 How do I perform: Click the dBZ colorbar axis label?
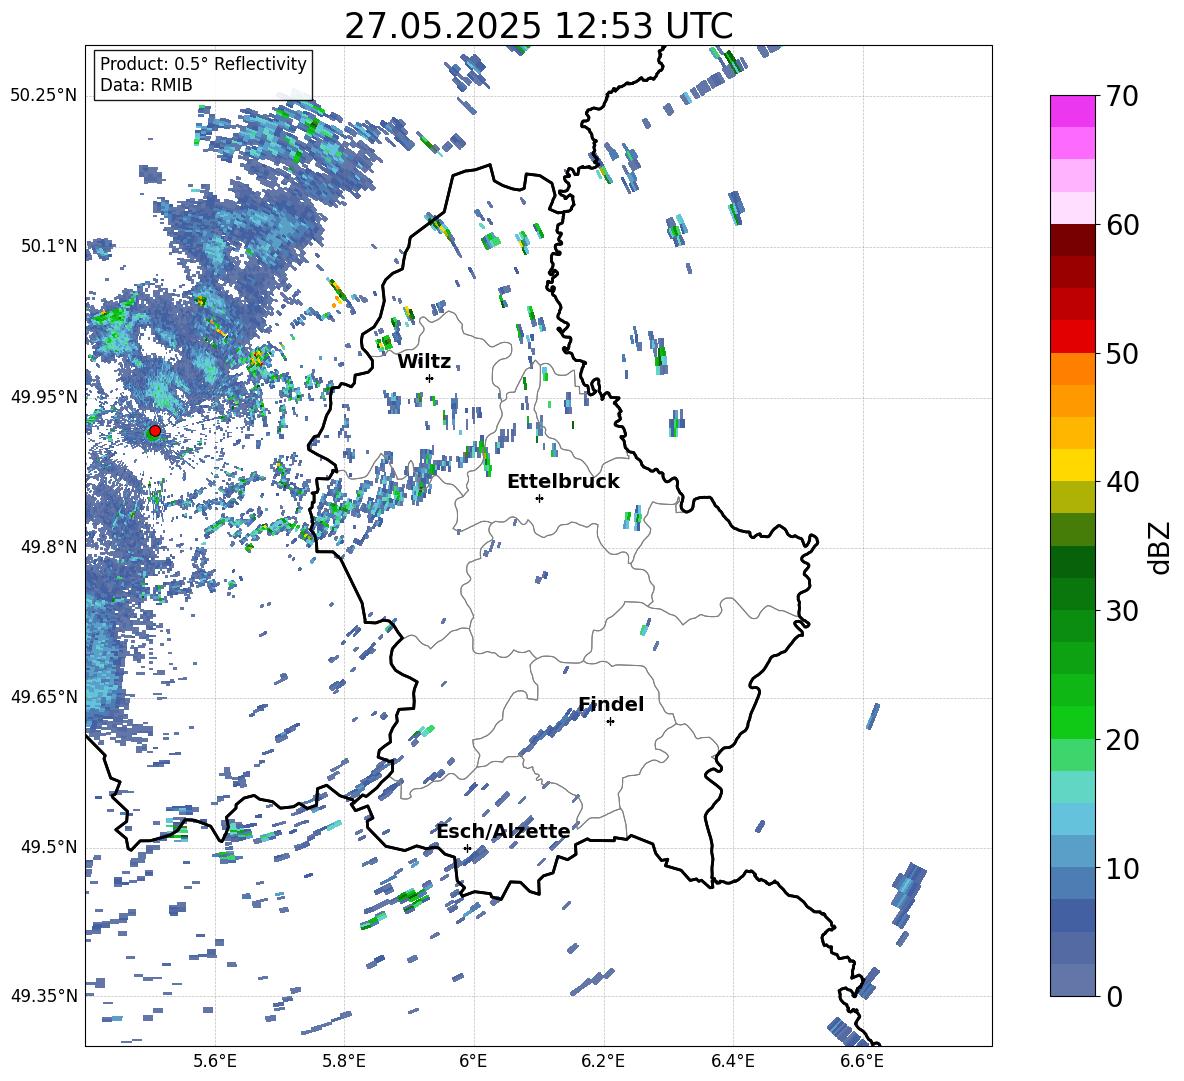[x=1161, y=547]
